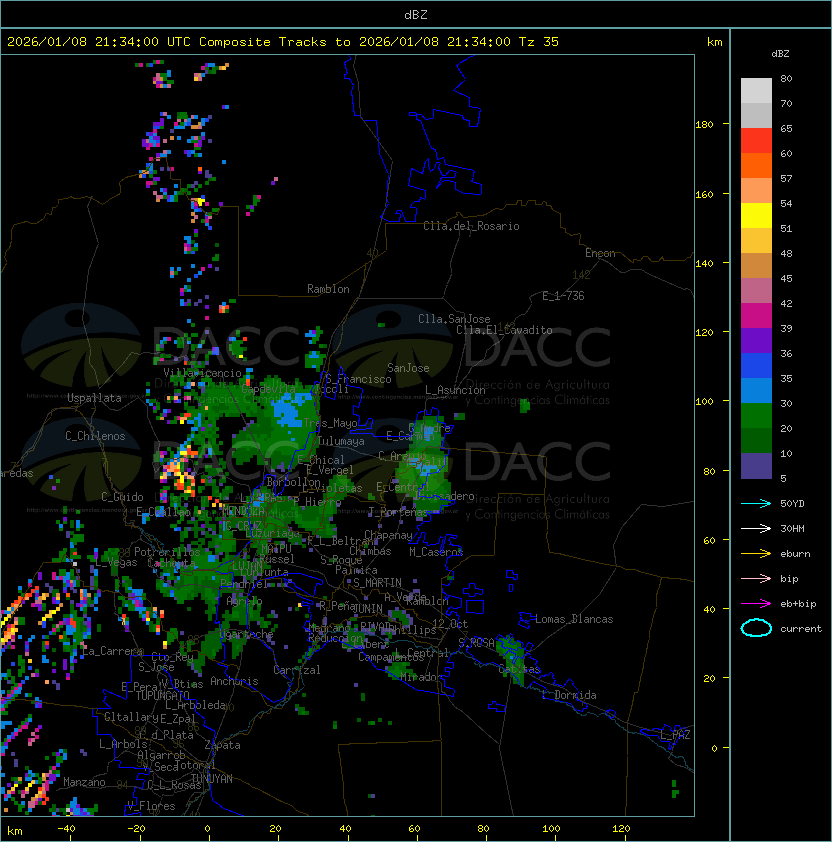Click the 180 tick on vertical axis
The width and height of the screenshot is (832, 842).
coord(704,125)
